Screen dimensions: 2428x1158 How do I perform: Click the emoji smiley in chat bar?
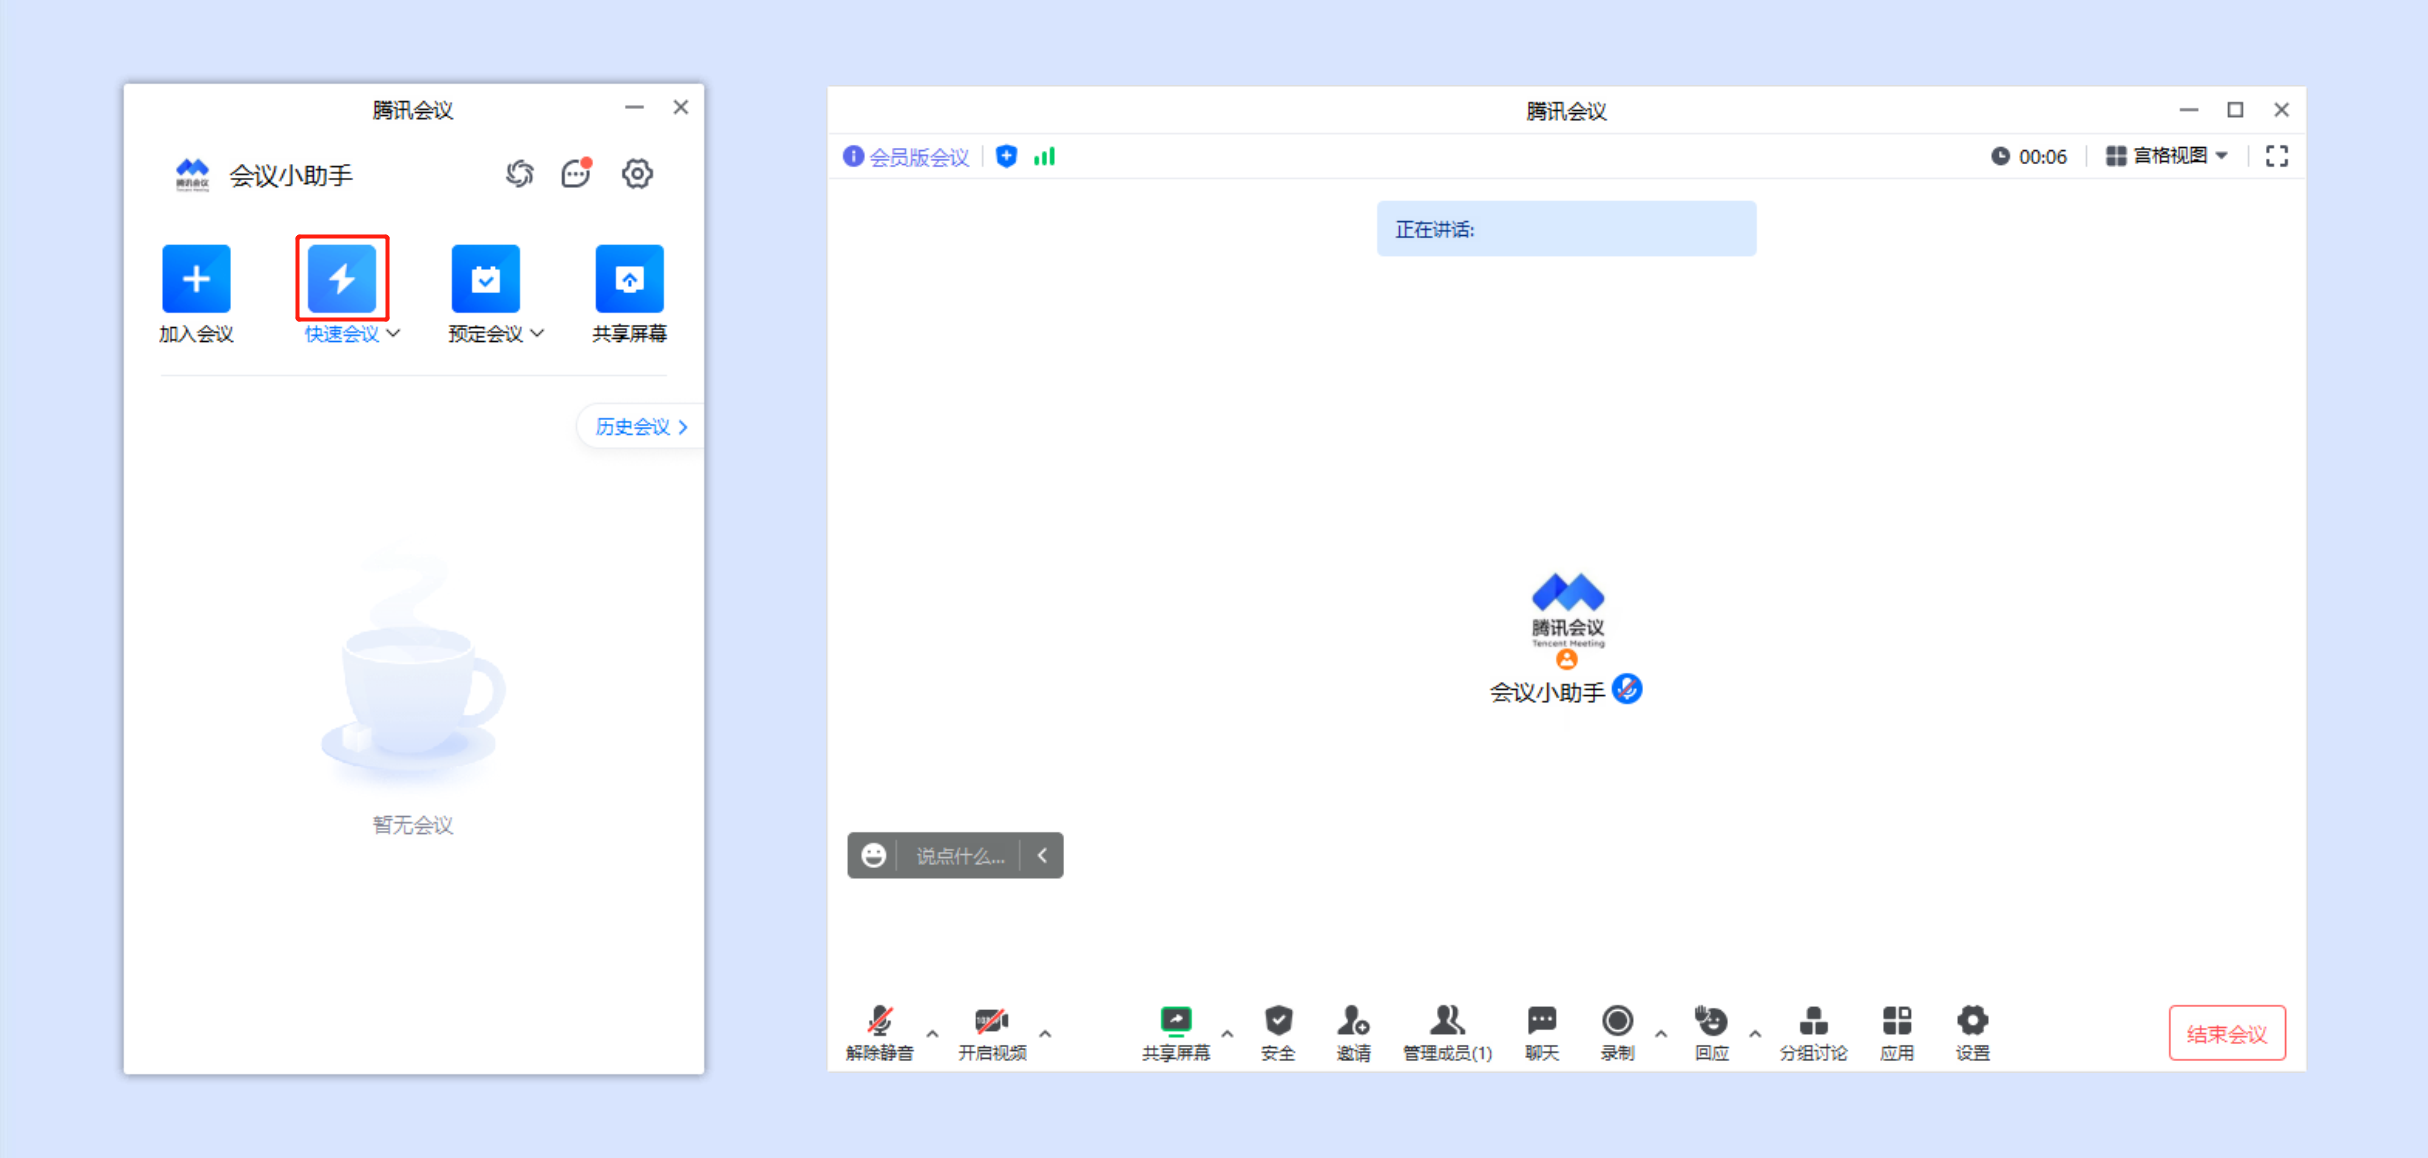click(874, 856)
